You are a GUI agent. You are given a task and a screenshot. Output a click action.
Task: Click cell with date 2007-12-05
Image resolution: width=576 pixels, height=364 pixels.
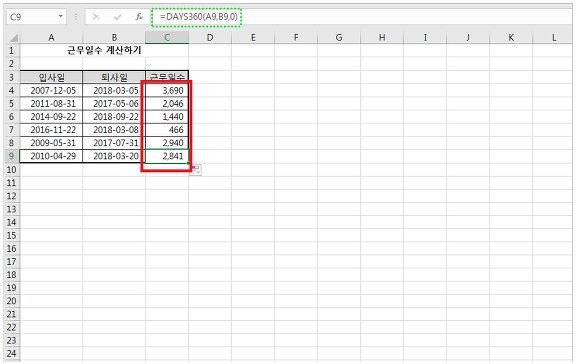(x=51, y=90)
